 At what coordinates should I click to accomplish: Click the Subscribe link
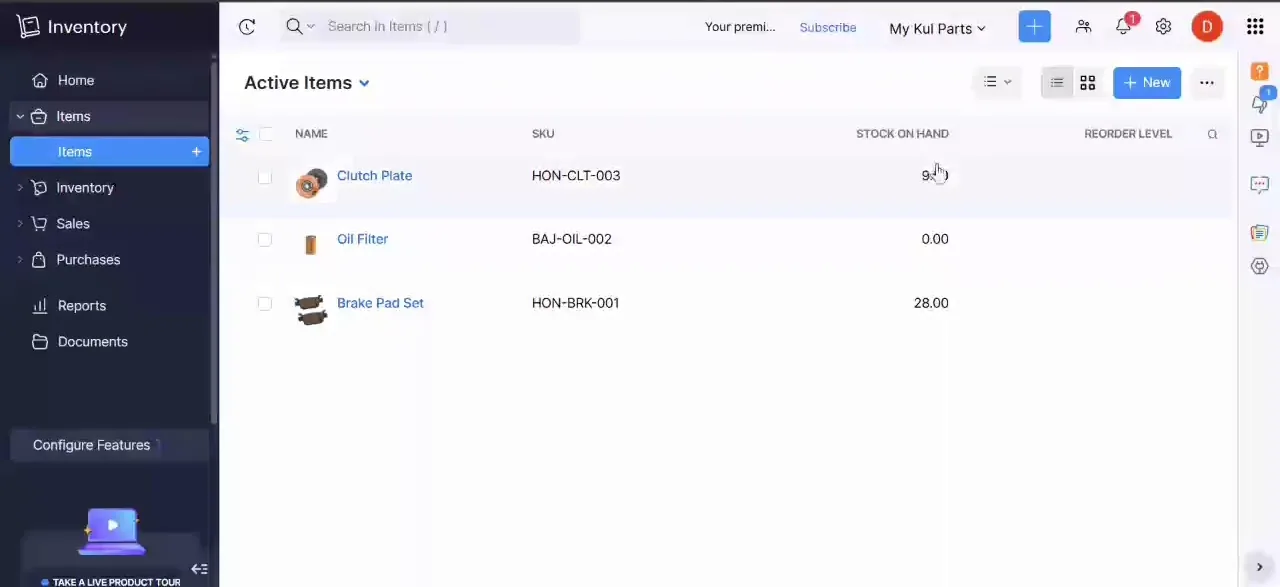[828, 28]
